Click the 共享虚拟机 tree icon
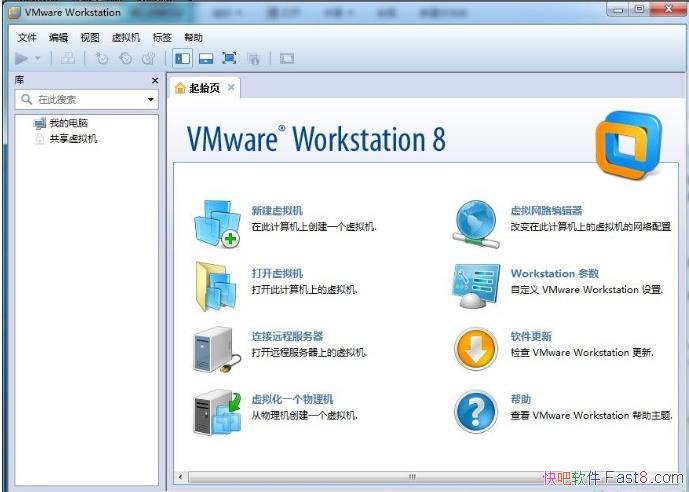This screenshot has height=492, width=689. [x=40, y=139]
